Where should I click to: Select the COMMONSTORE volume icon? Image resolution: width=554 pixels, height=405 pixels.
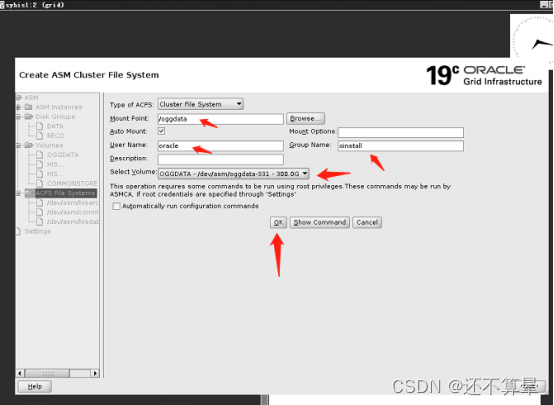(x=40, y=183)
